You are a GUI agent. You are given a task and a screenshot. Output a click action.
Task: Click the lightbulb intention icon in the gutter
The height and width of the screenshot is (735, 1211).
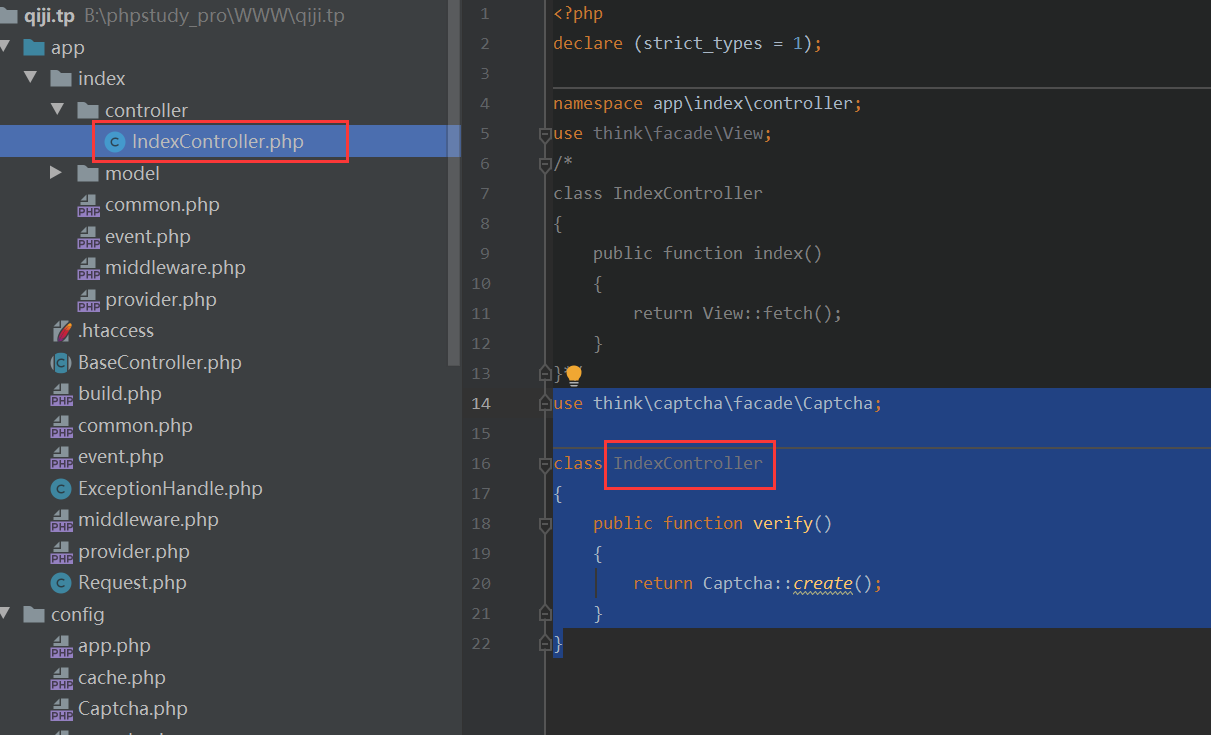point(573,375)
